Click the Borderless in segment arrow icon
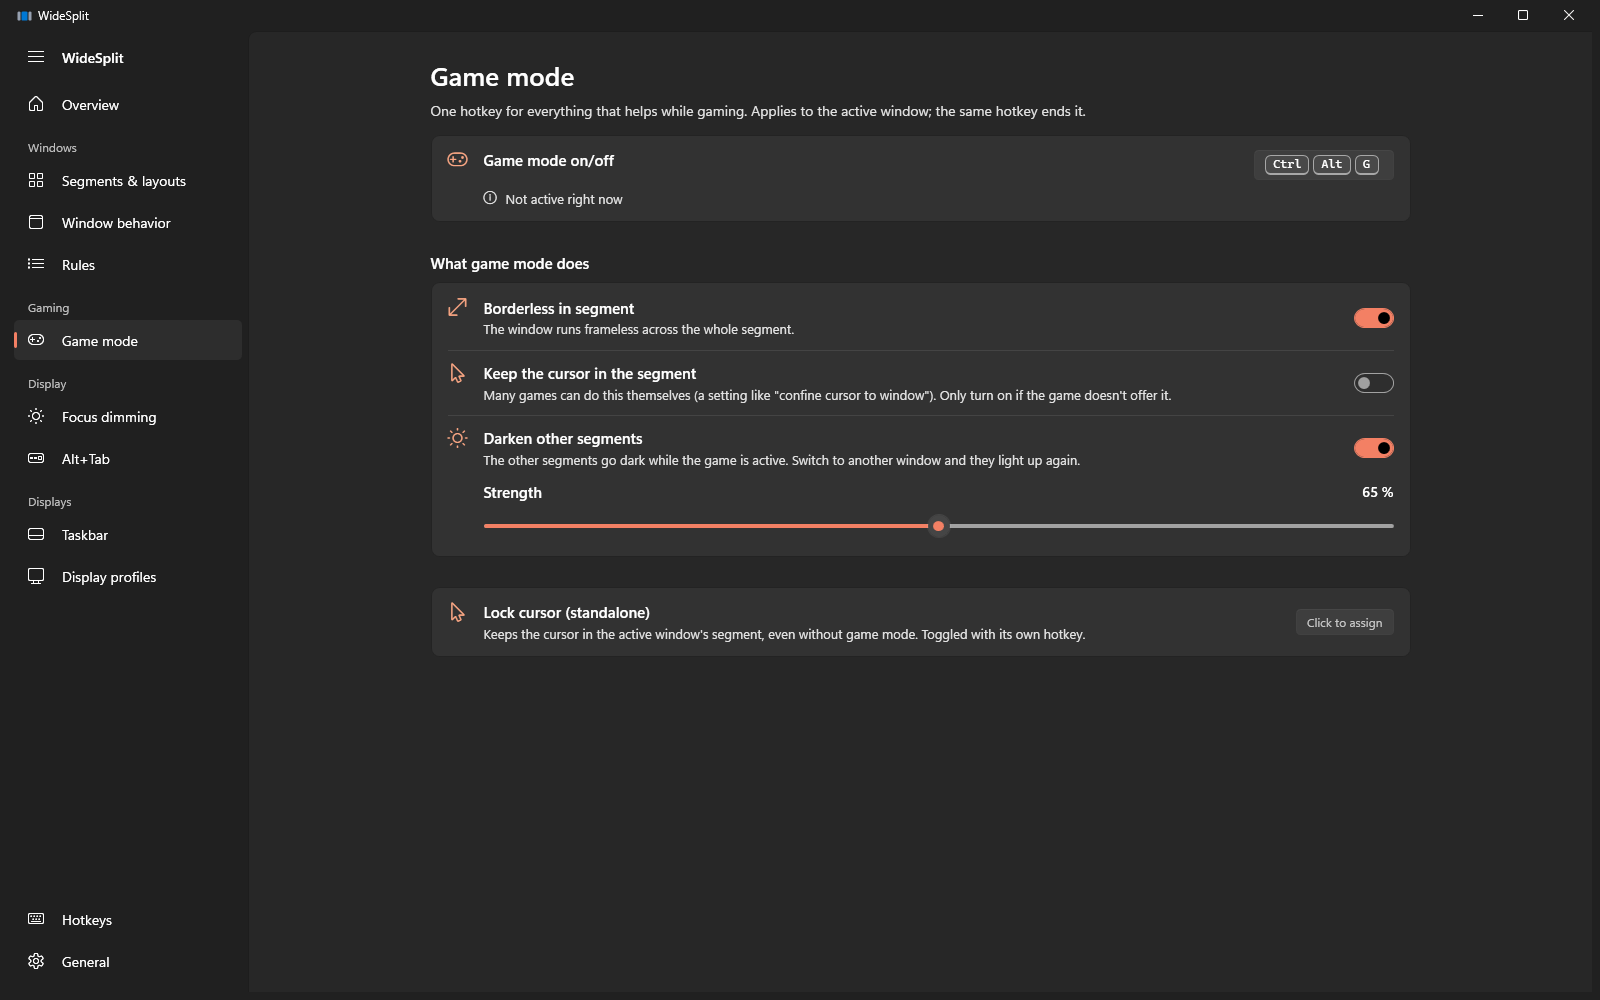1600x1000 pixels. click(457, 308)
